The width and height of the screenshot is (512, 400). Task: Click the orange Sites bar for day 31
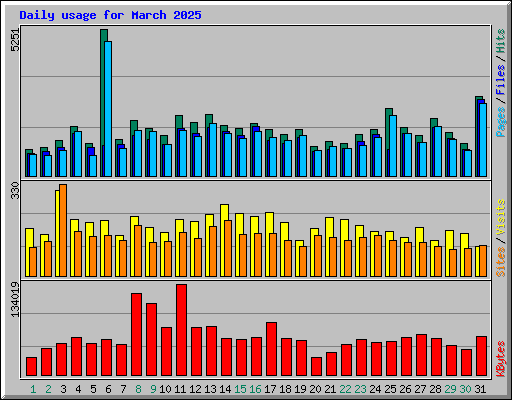pyautogui.click(x=483, y=261)
